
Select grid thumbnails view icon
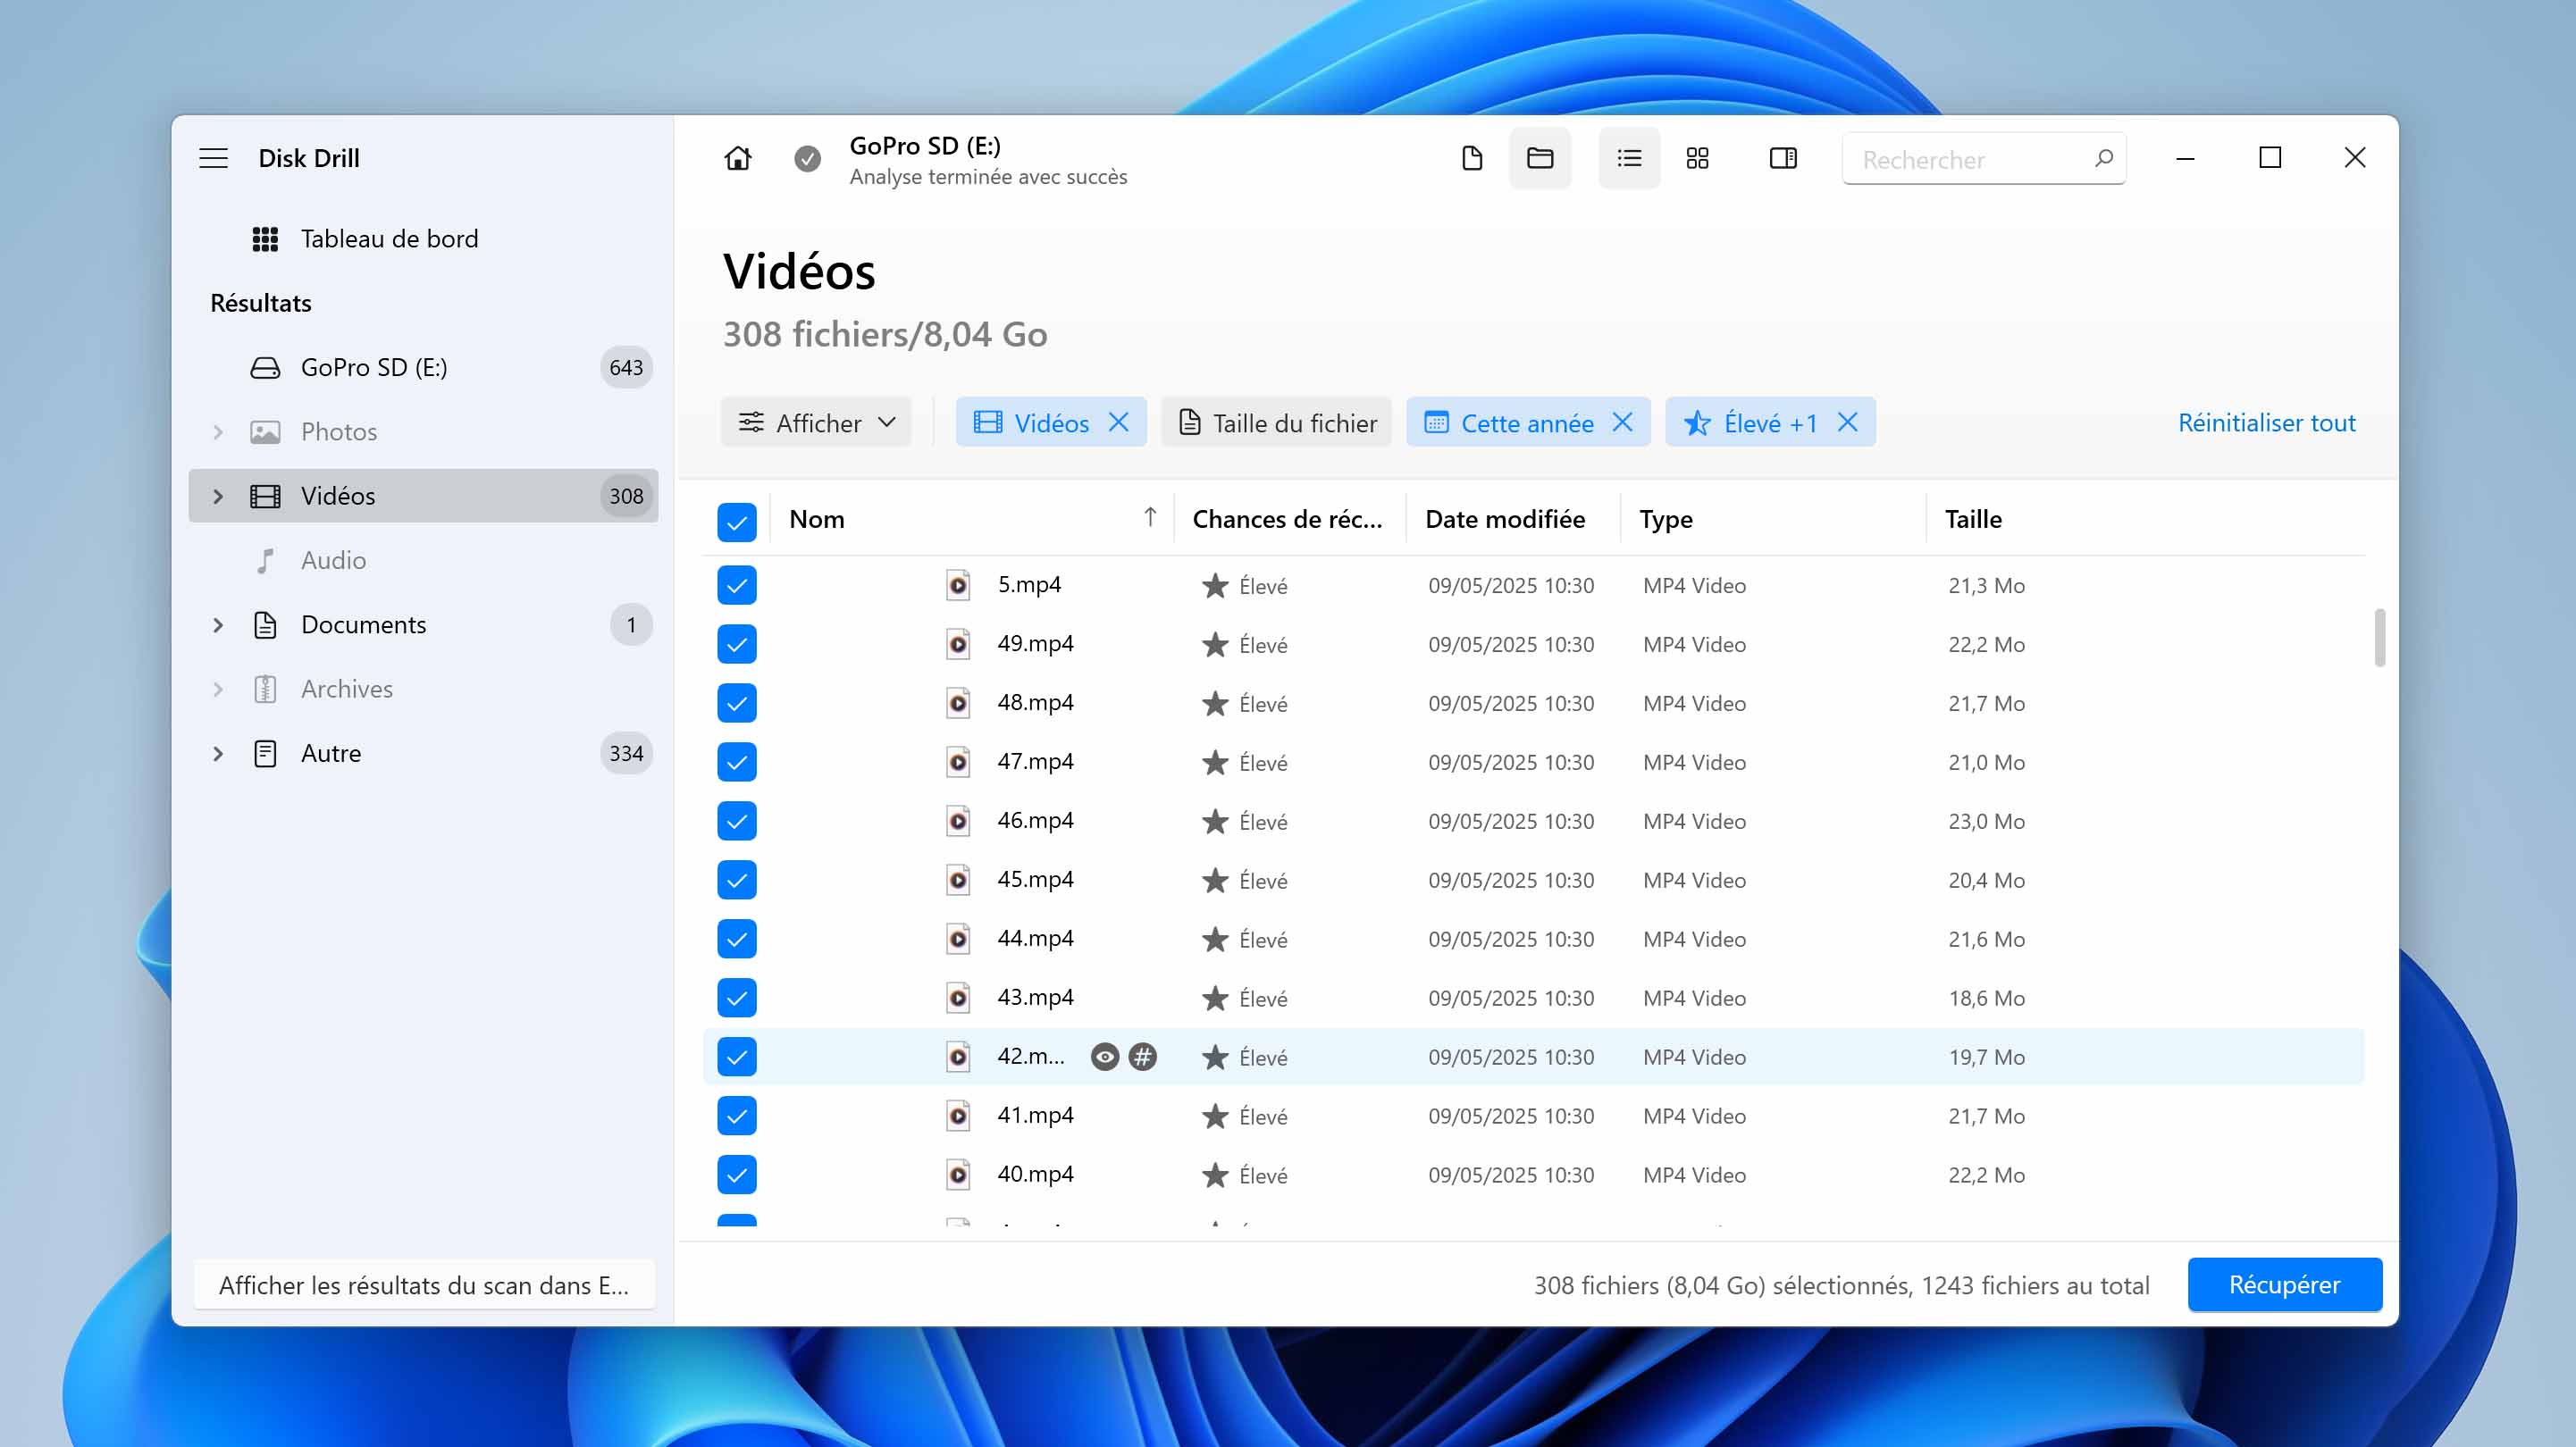click(1697, 158)
